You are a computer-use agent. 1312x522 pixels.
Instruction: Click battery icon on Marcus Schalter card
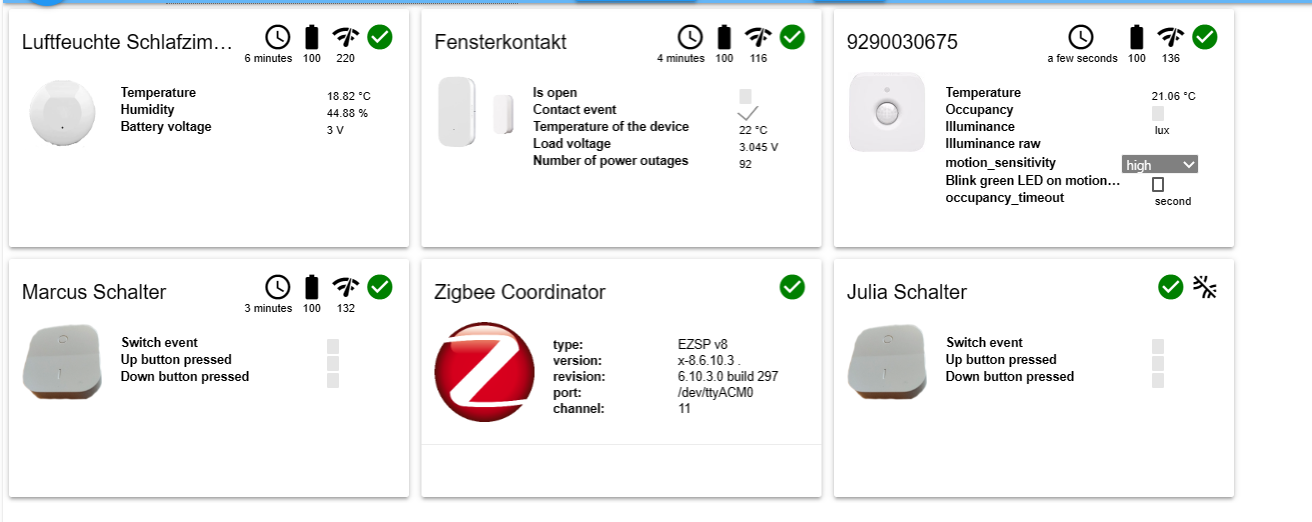[312, 288]
